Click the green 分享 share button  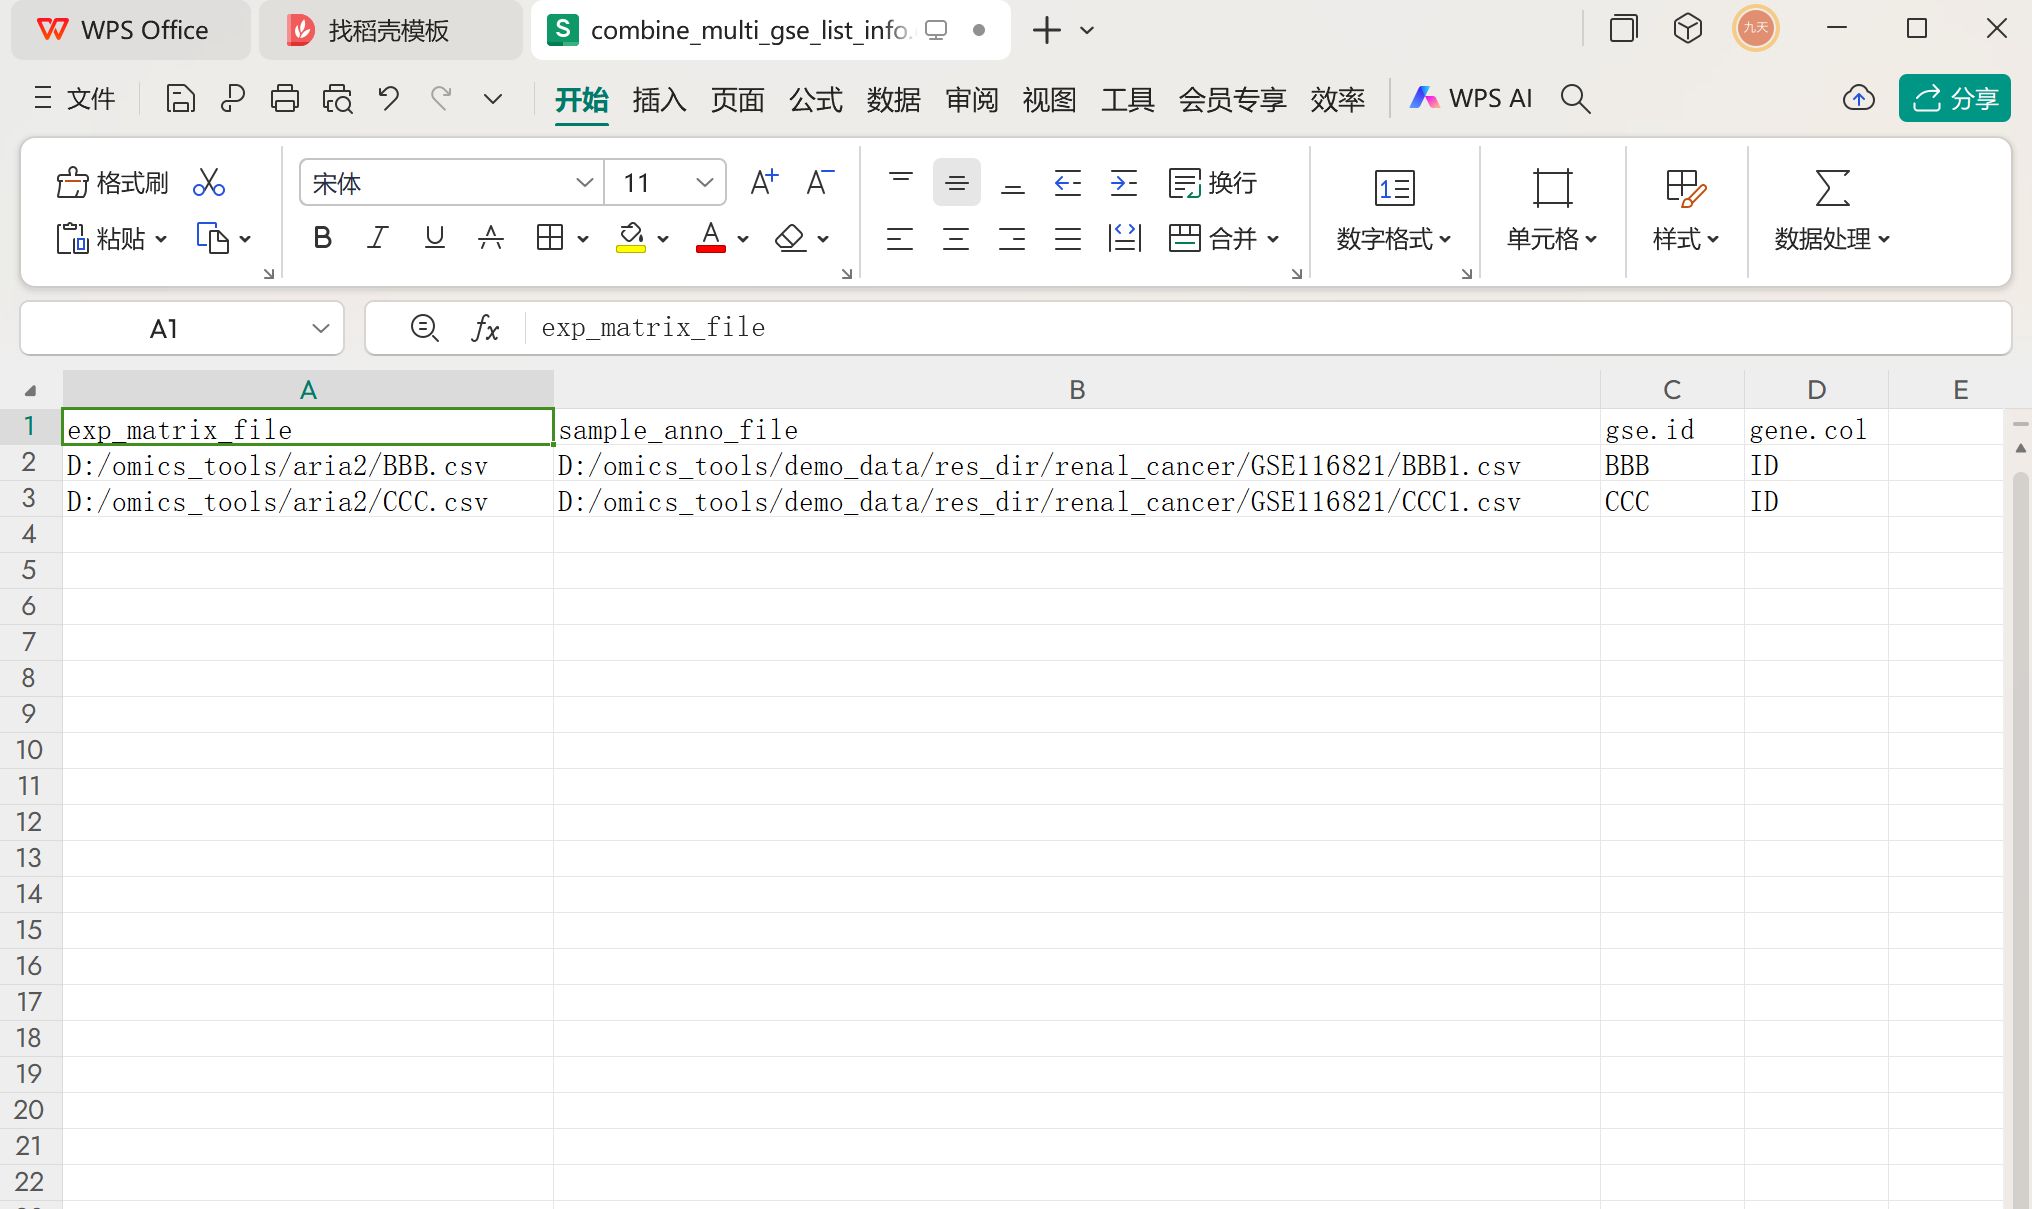tap(1954, 98)
